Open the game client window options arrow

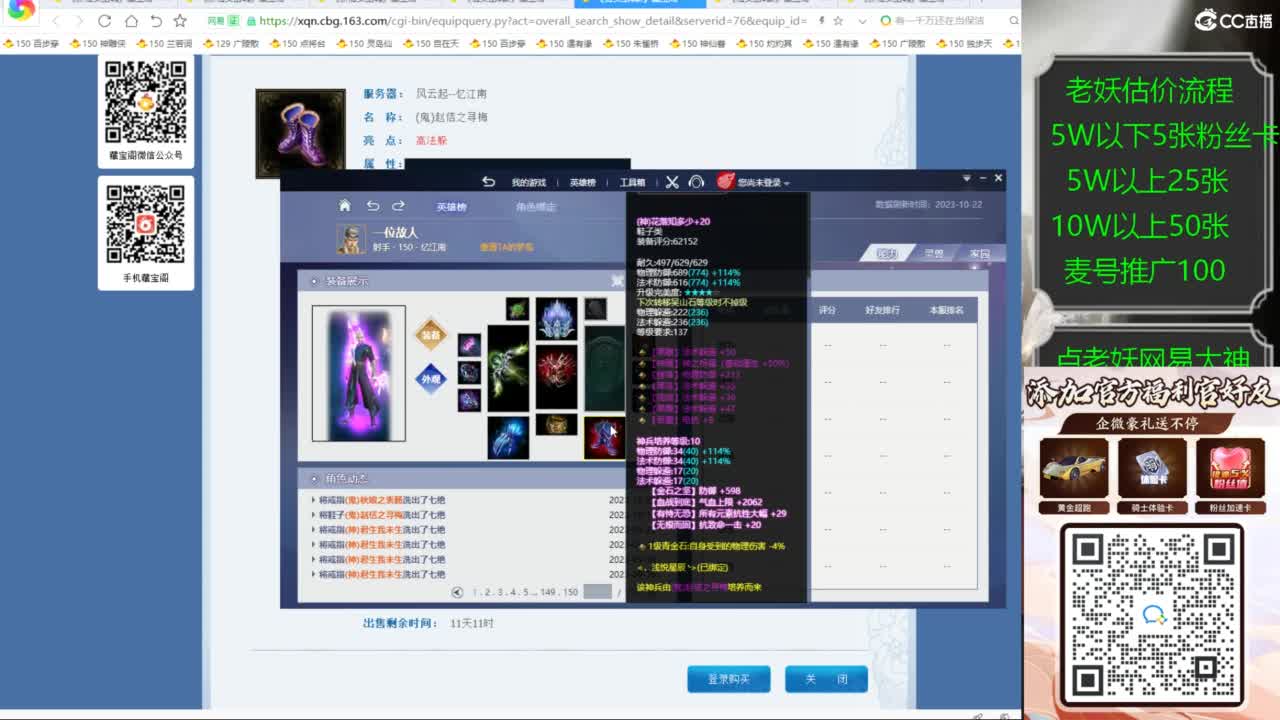pyautogui.click(x=966, y=178)
